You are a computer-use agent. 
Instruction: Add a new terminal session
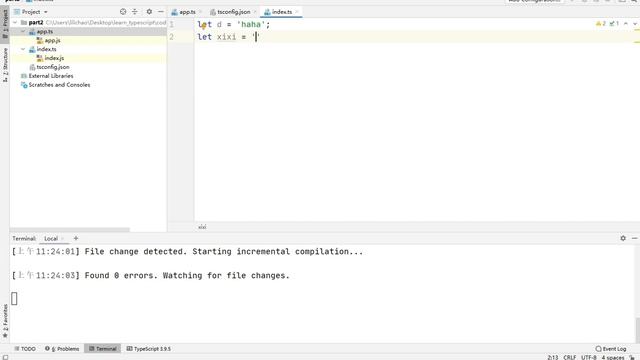tap(76, 238)
